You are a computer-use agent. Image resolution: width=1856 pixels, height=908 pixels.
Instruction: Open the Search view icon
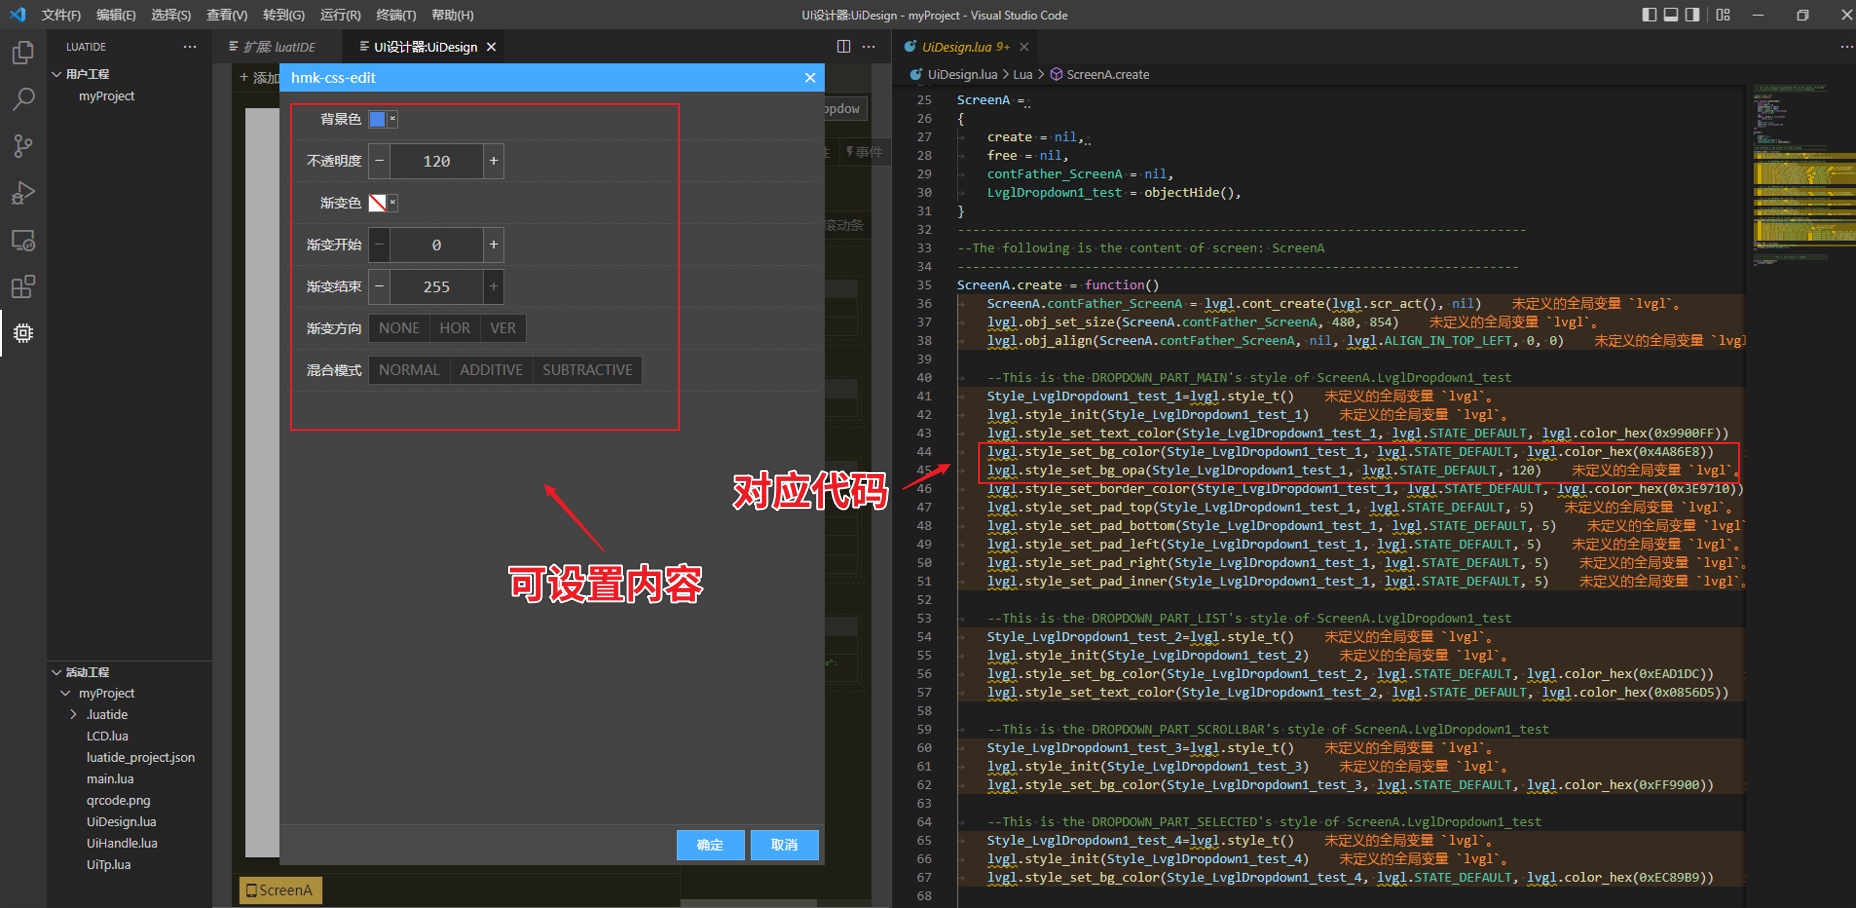point(23,99)
